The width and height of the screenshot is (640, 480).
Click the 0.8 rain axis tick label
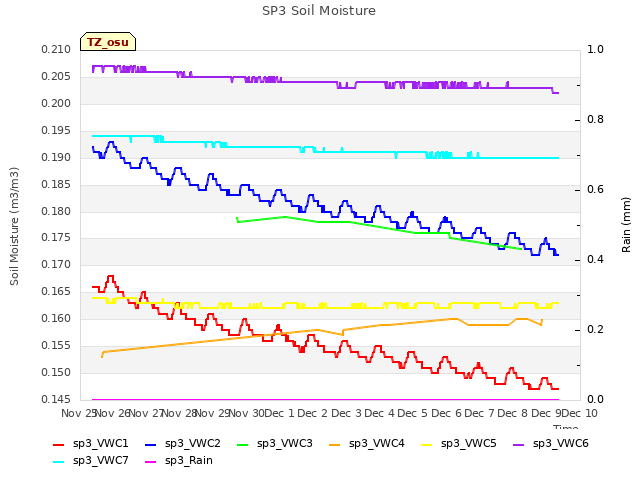click(595, 120)
